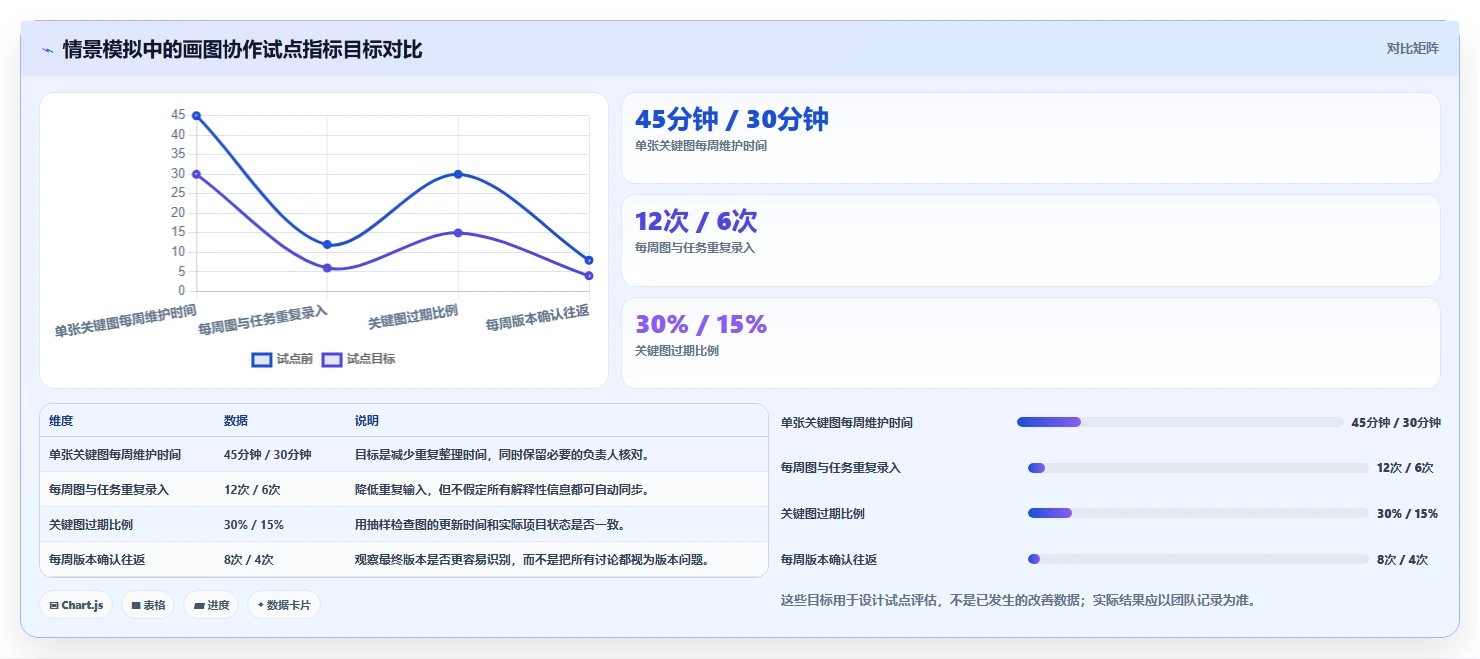Image resolution: width=1480 pixels, height=659 pixels.
Task: Click the description starting 目标是减少重复整理时间
Action: click(x=504, y=455)
